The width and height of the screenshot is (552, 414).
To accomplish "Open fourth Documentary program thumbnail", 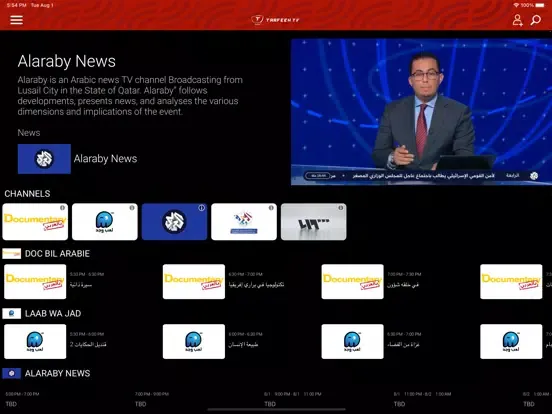I will [511, 282].
